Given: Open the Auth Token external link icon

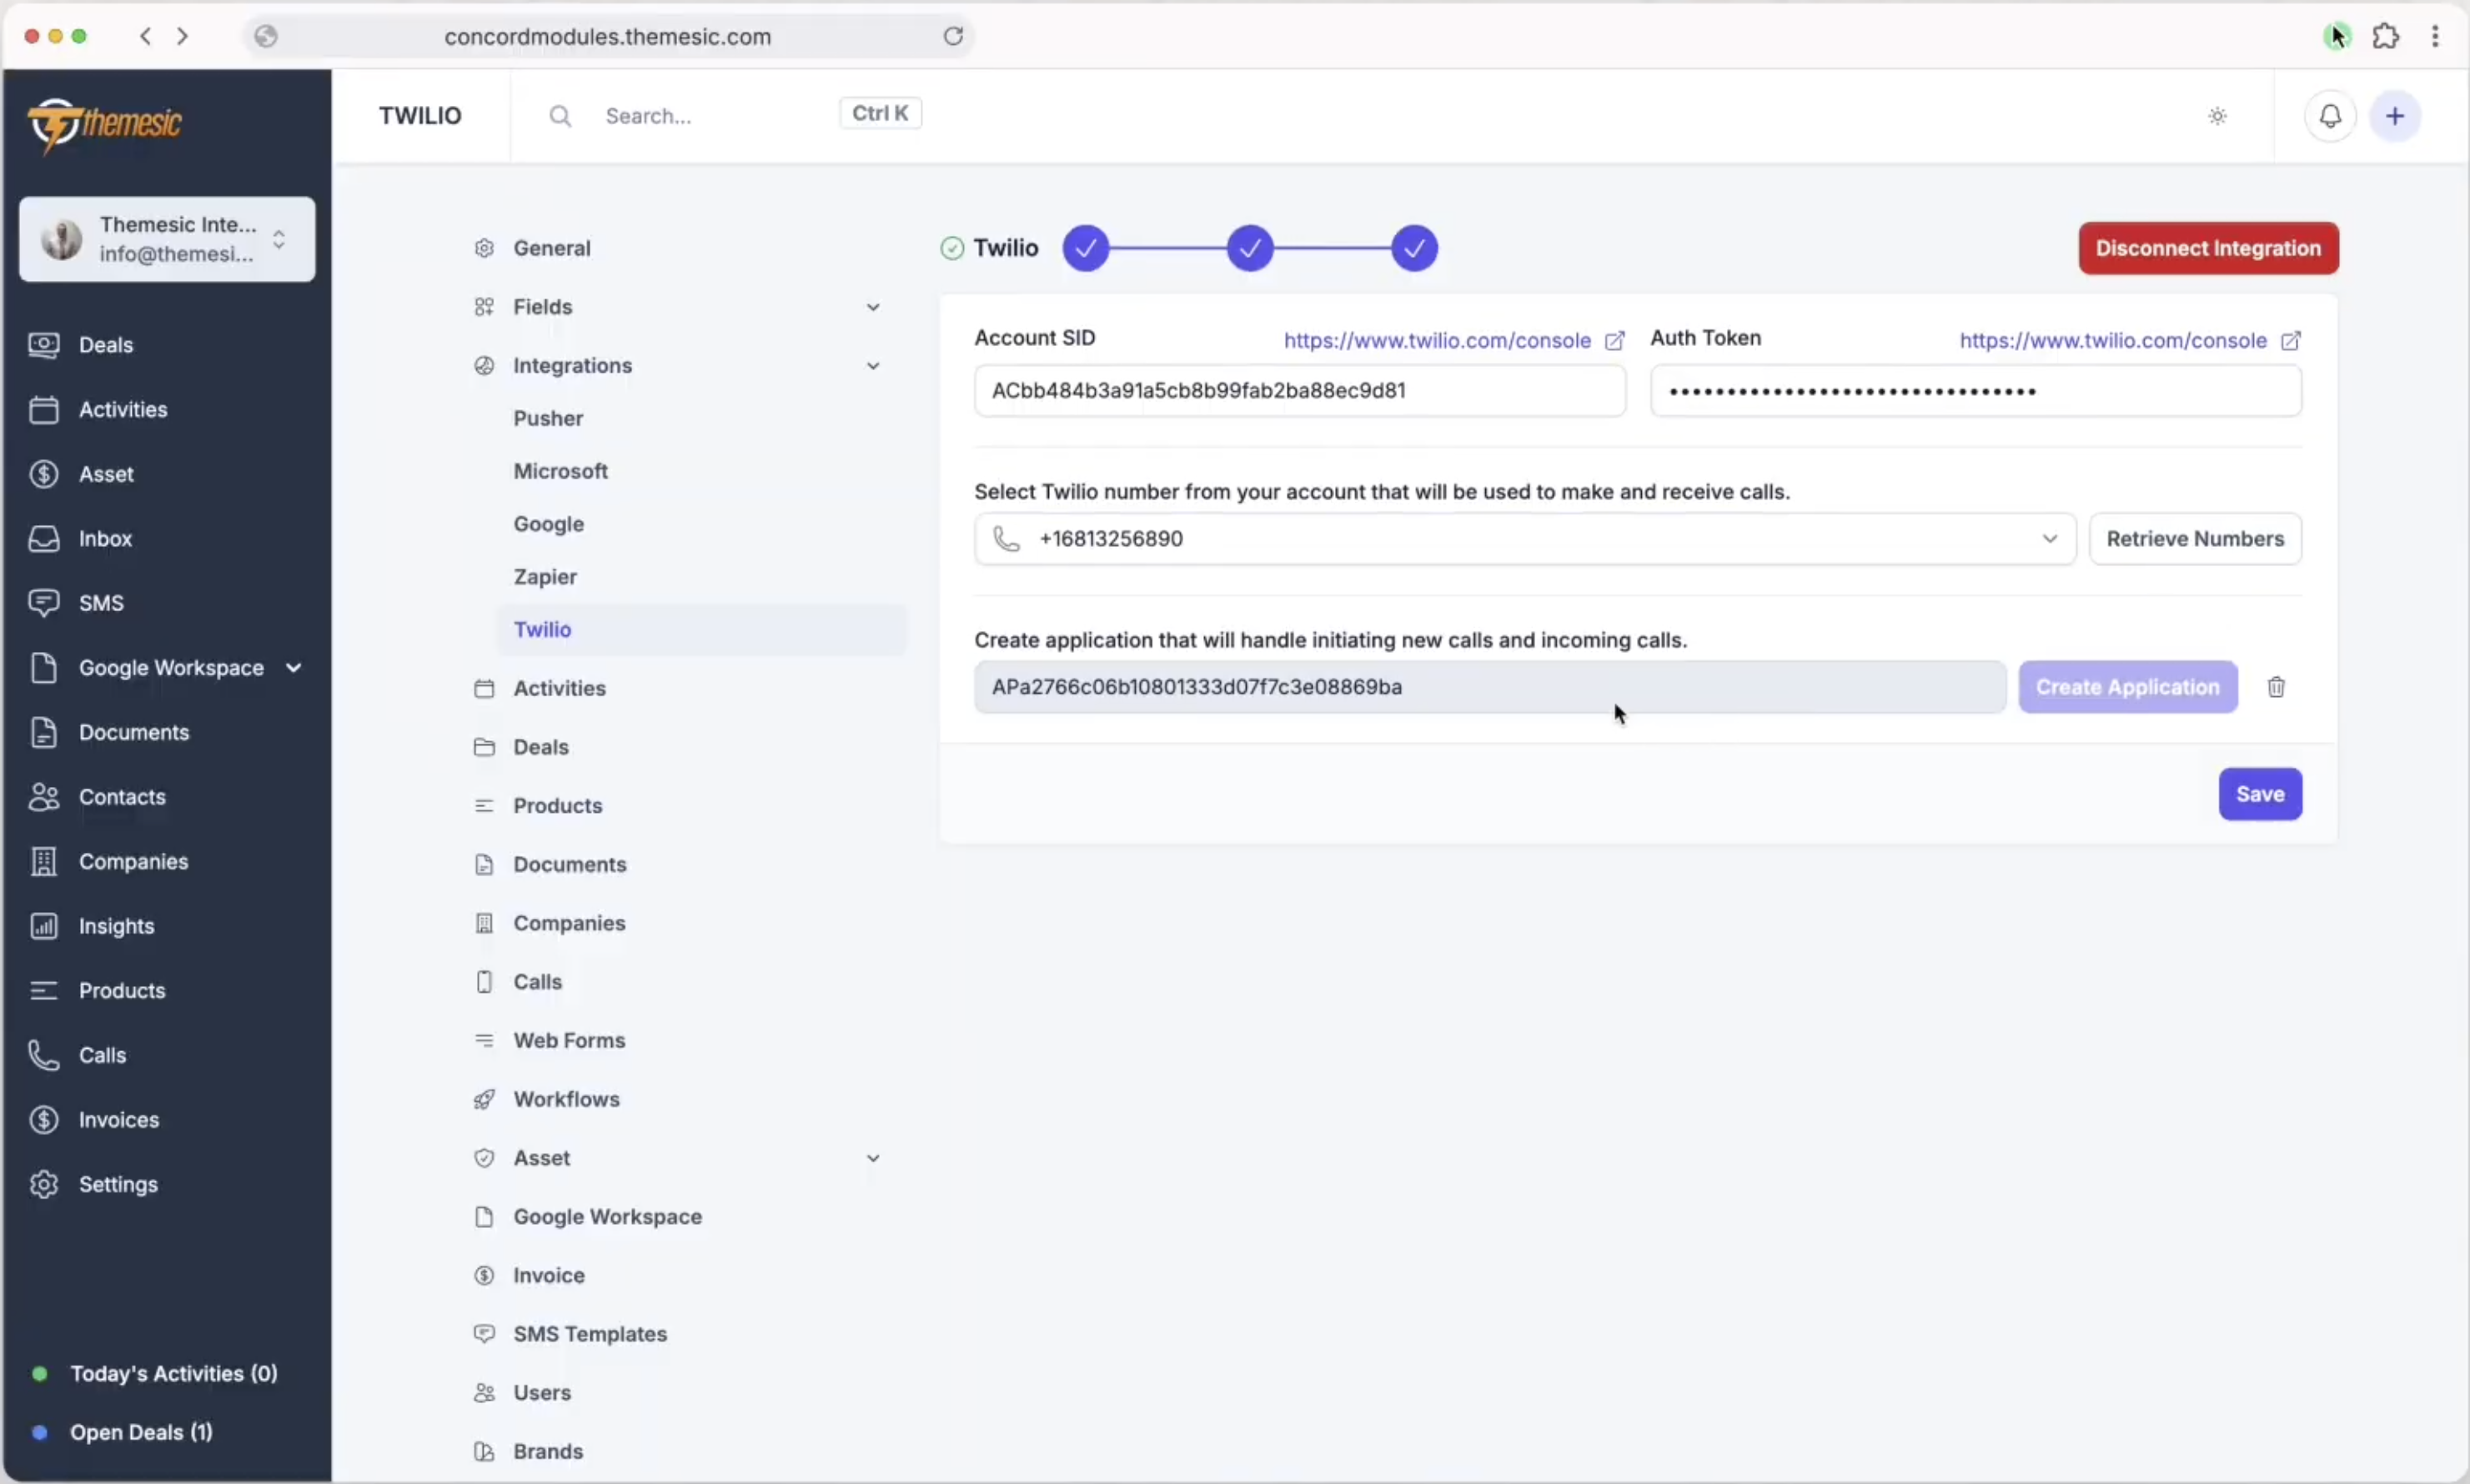Looking at the screenshot, I should (2292, 340).
